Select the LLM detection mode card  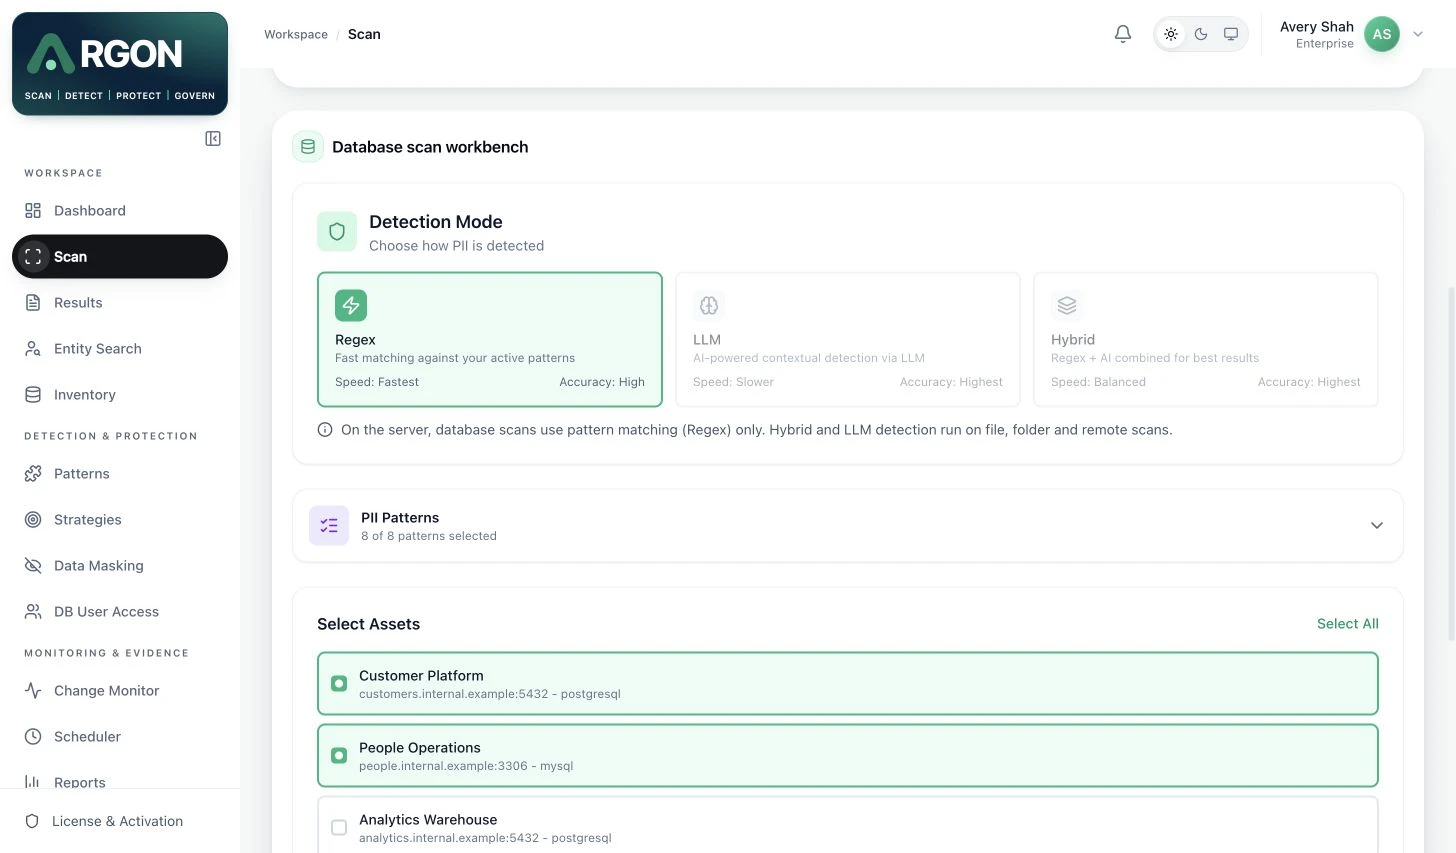click(x=848, y=340)
